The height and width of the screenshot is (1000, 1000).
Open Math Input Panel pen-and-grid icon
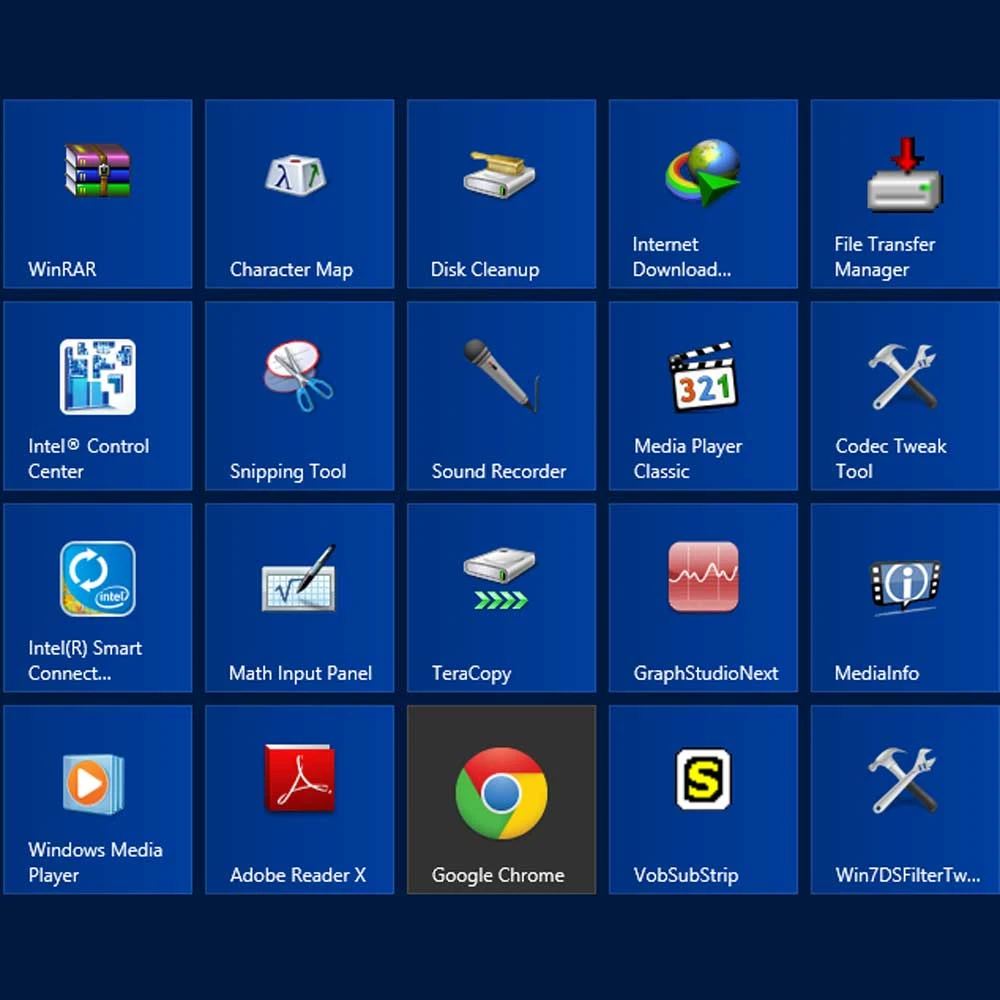pyautogui.click(x=299, y=578)
